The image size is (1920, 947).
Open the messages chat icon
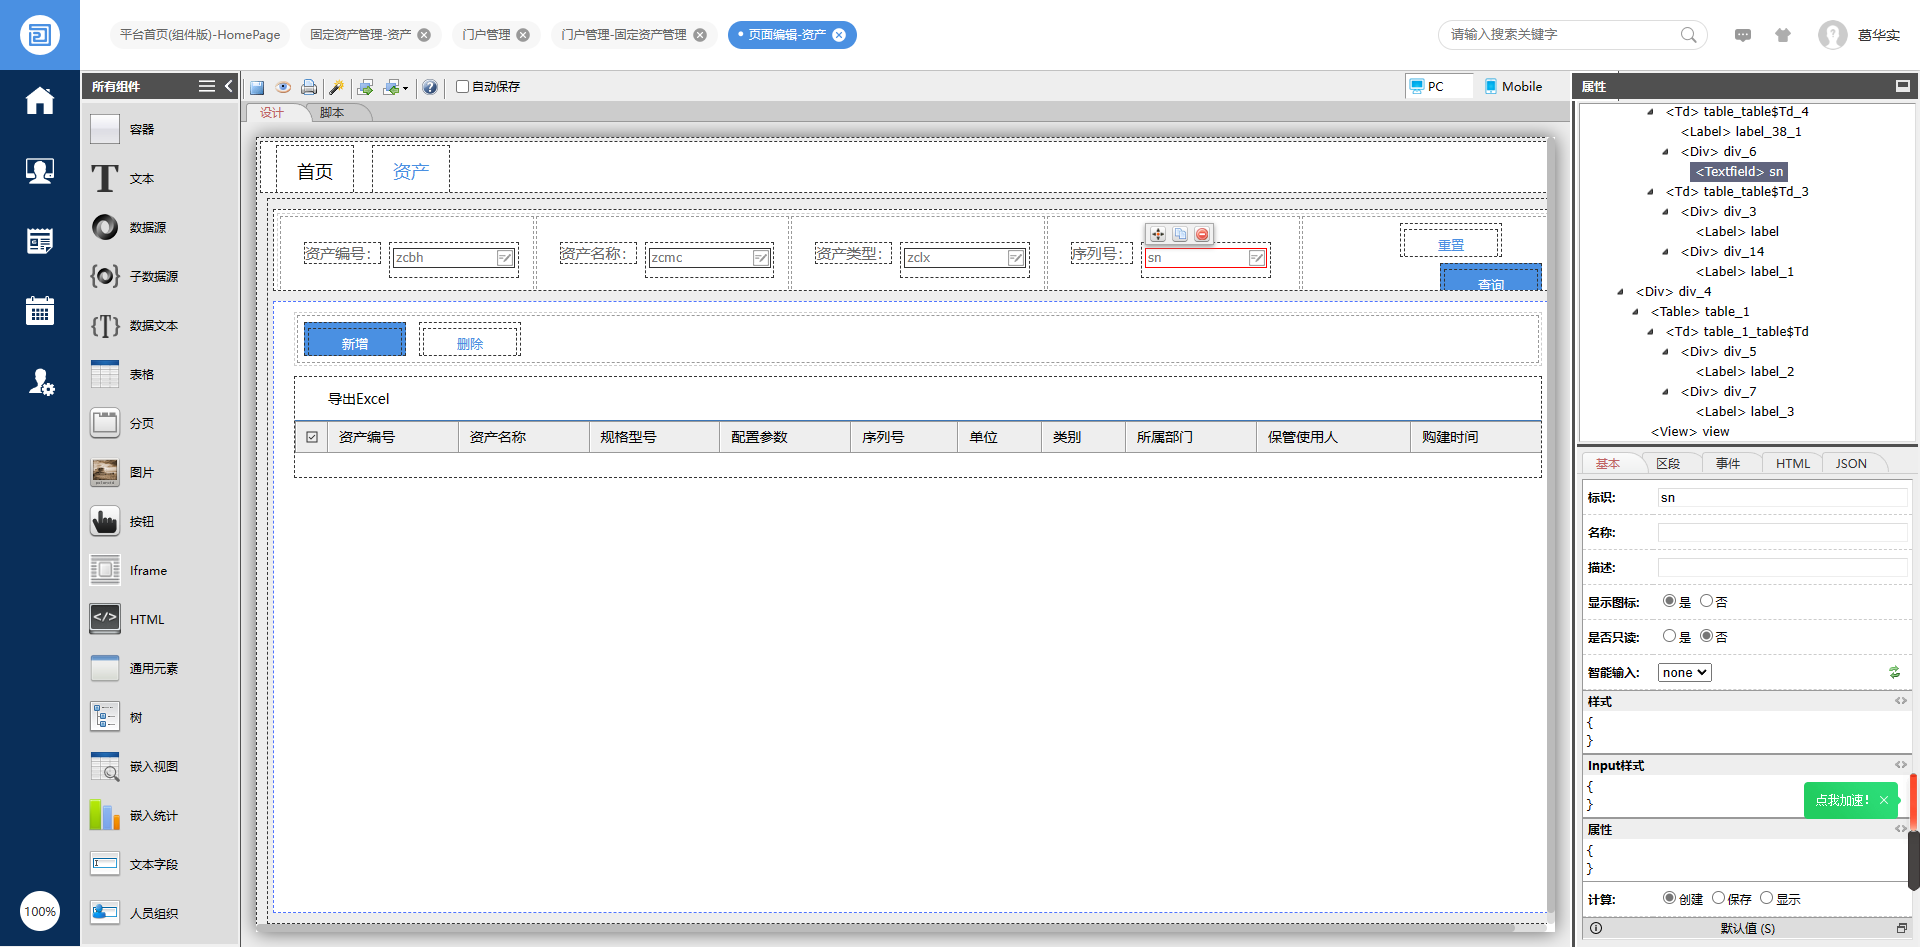coord(1743,35)
